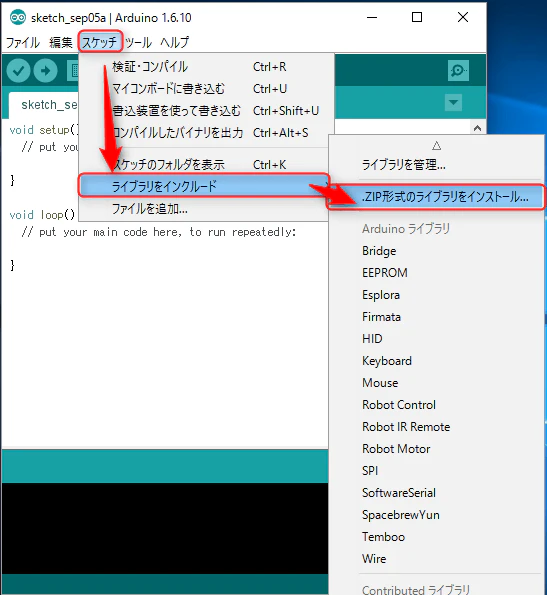Include the Firmata library
Screen dimensions: 547x595
[436, 317]
